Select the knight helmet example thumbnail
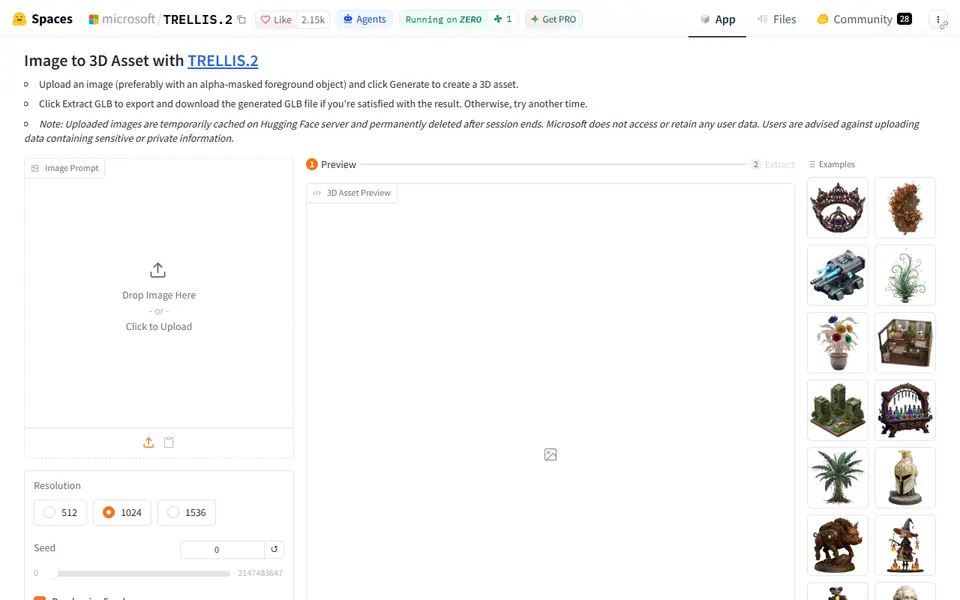The height and width of the screenshot is (600, 960). pos(905,478)
